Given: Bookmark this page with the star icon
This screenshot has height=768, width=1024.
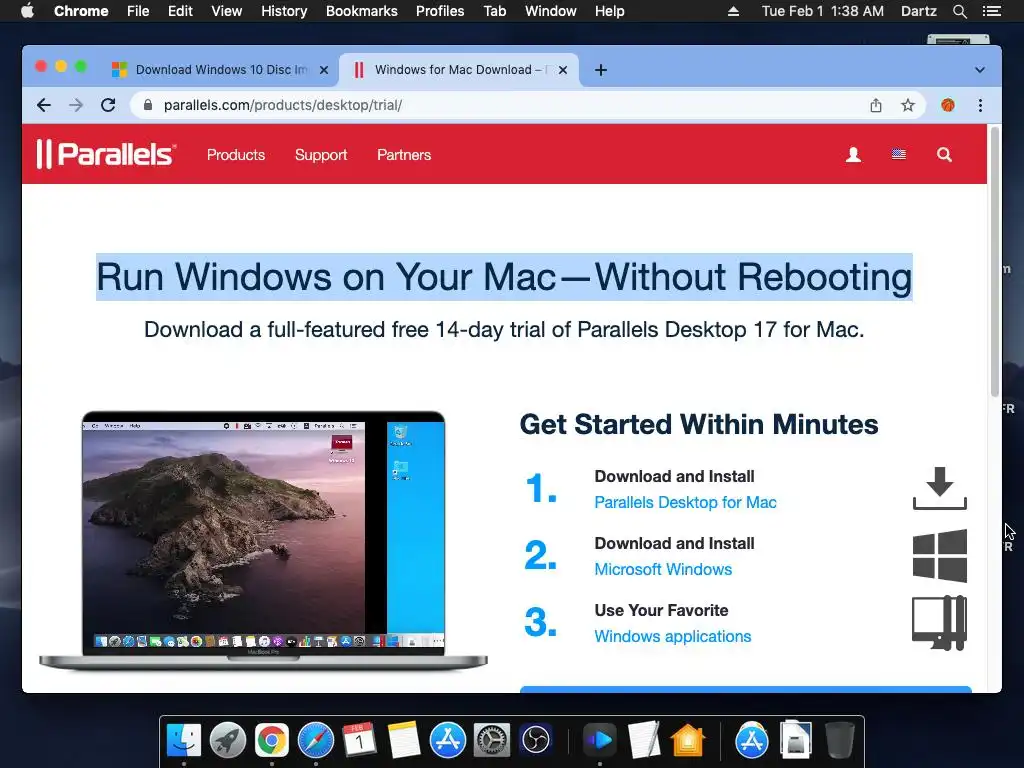Looking at the screenshot, I should point(908,105).
